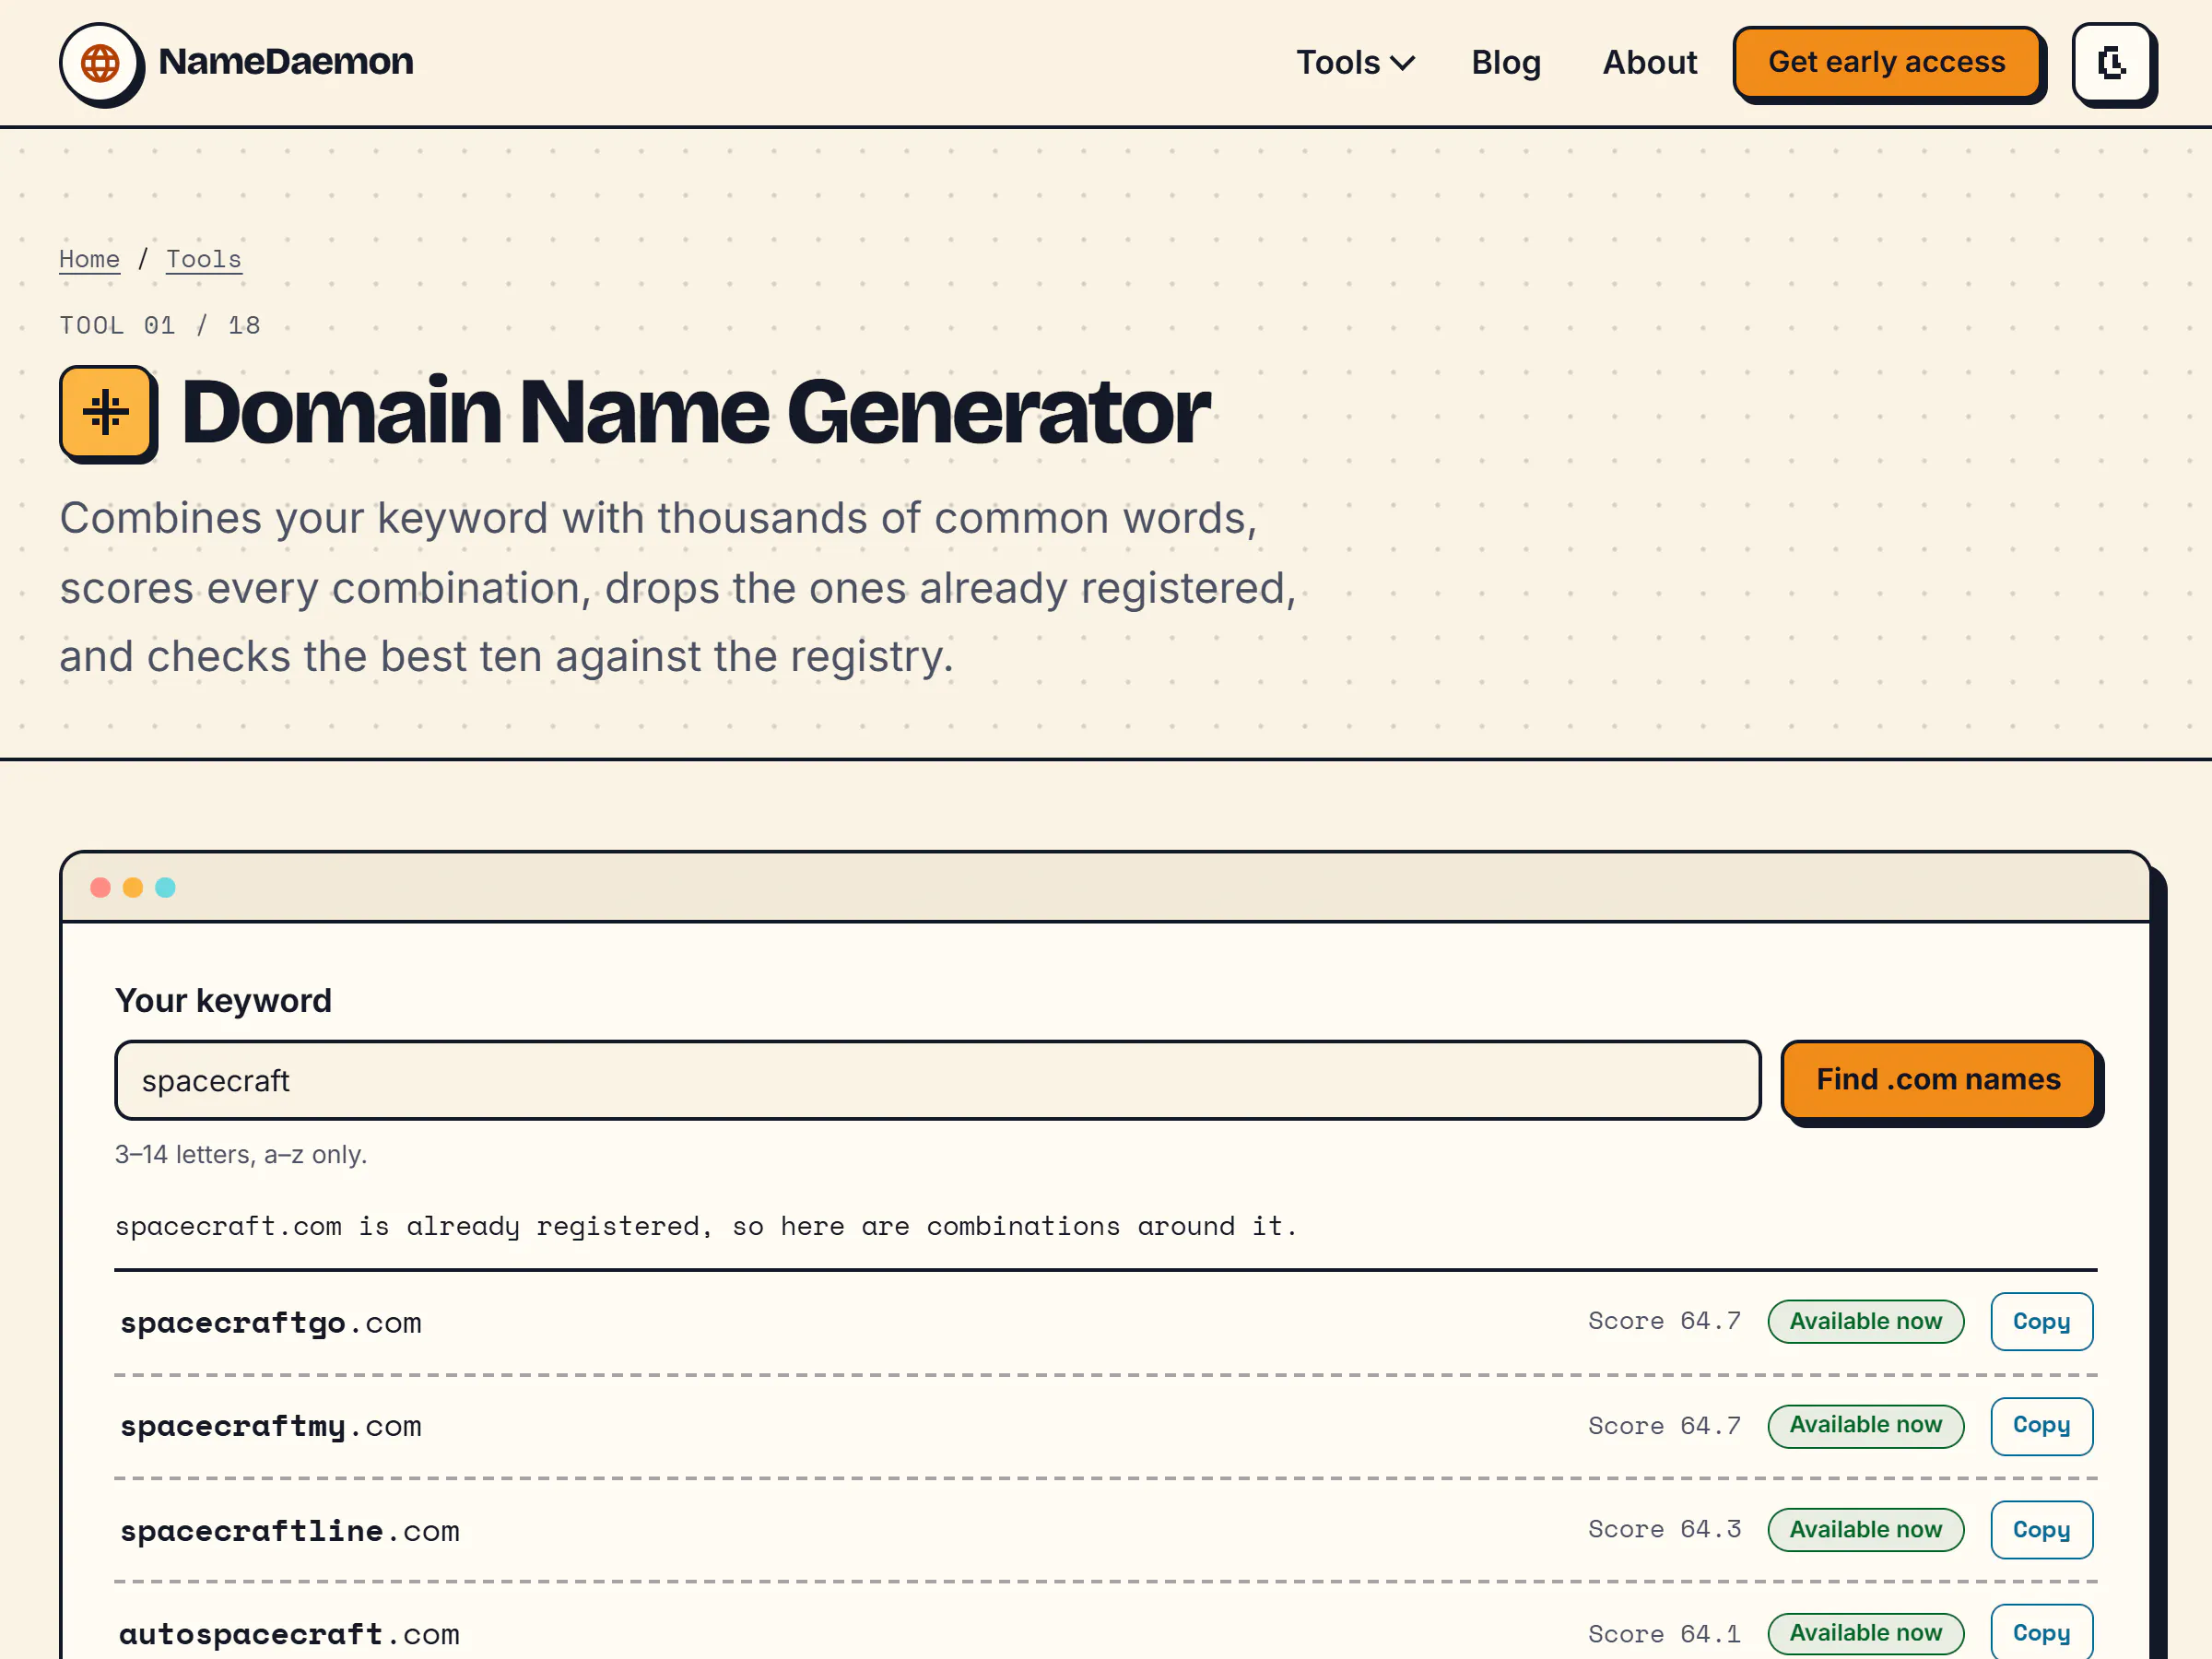Click the Domain Name Generator heading

(x=696, y=411)
